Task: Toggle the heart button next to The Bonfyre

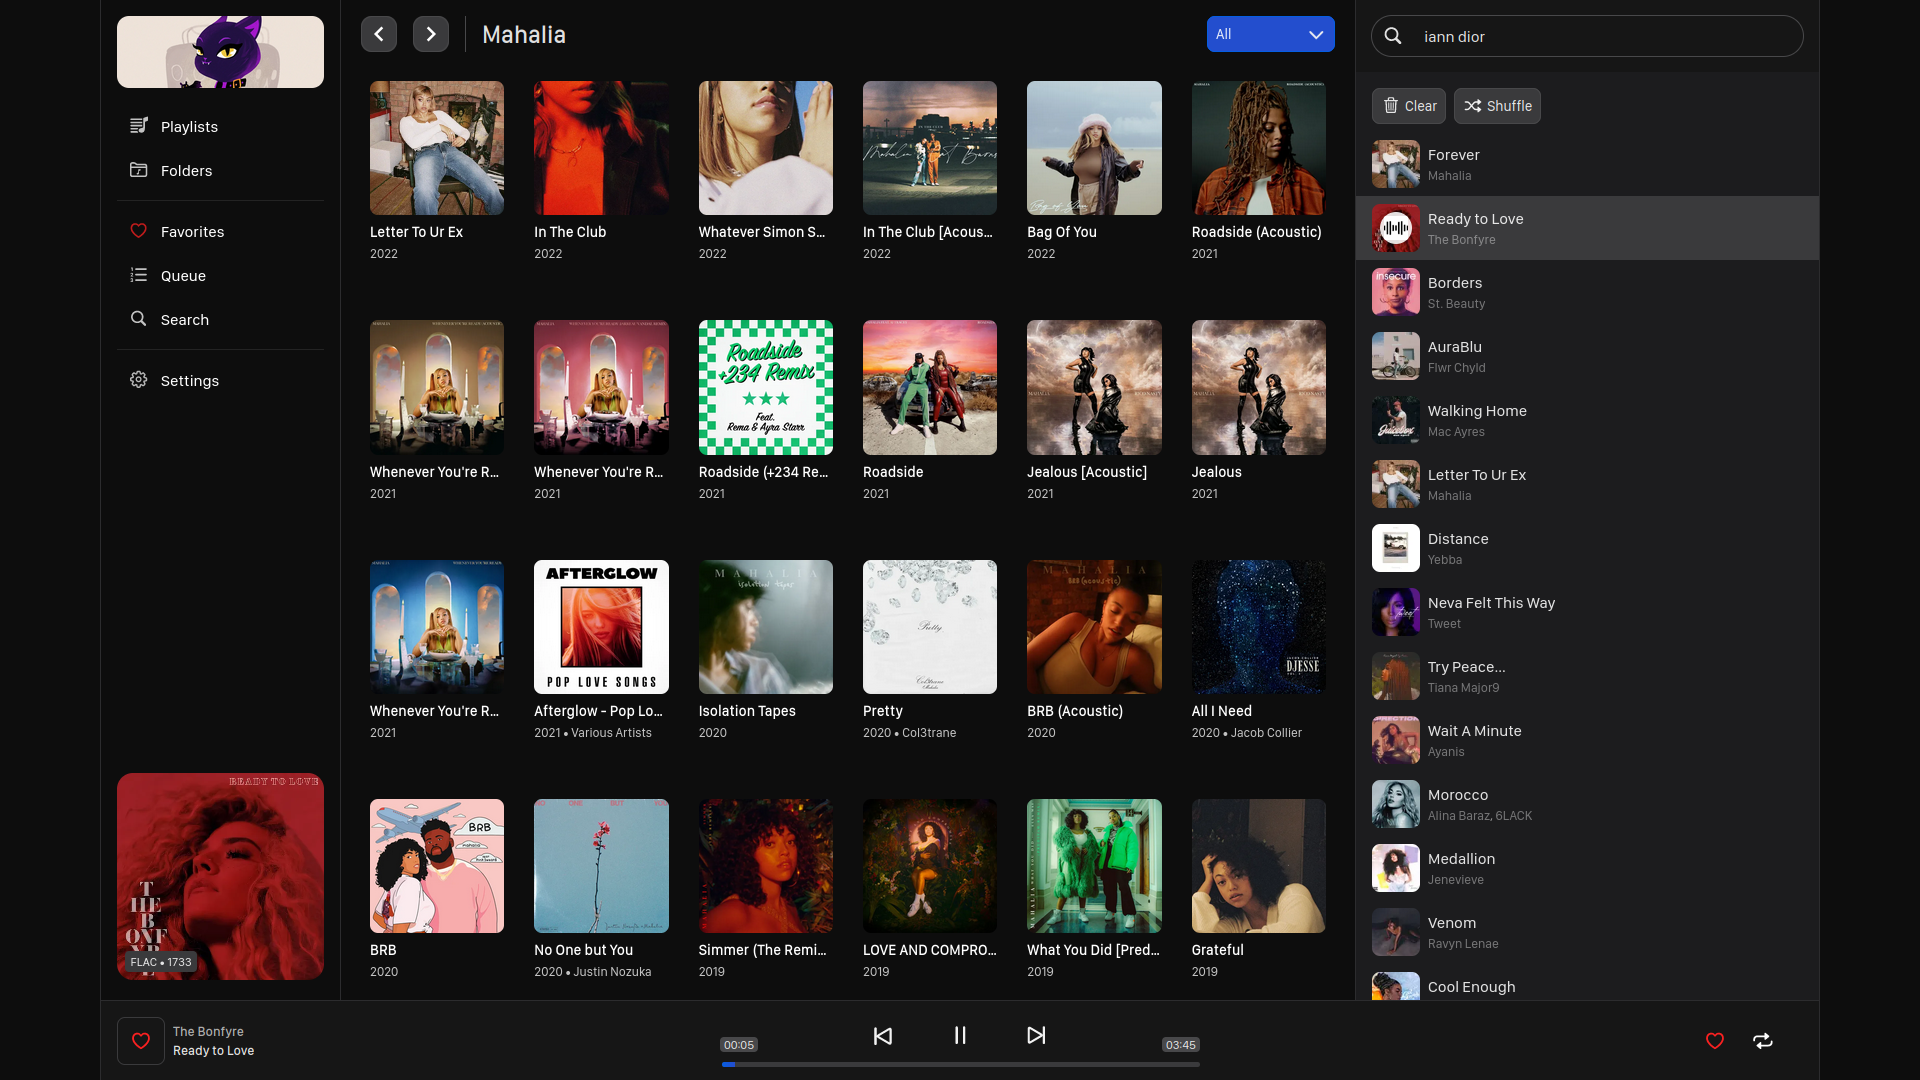Action: (x=141, y=1041)
